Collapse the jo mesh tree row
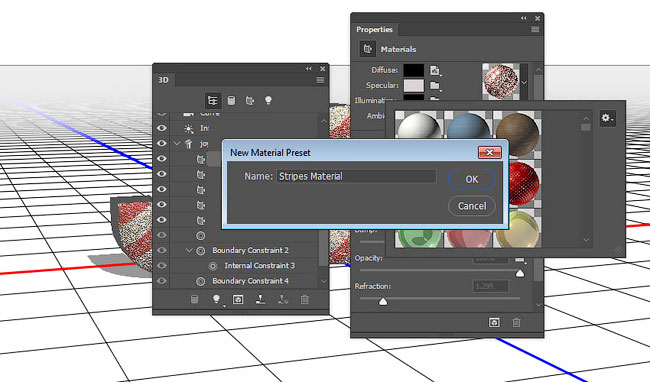The image size is (650, 382). pyautogui.click(x=177, y=143)
